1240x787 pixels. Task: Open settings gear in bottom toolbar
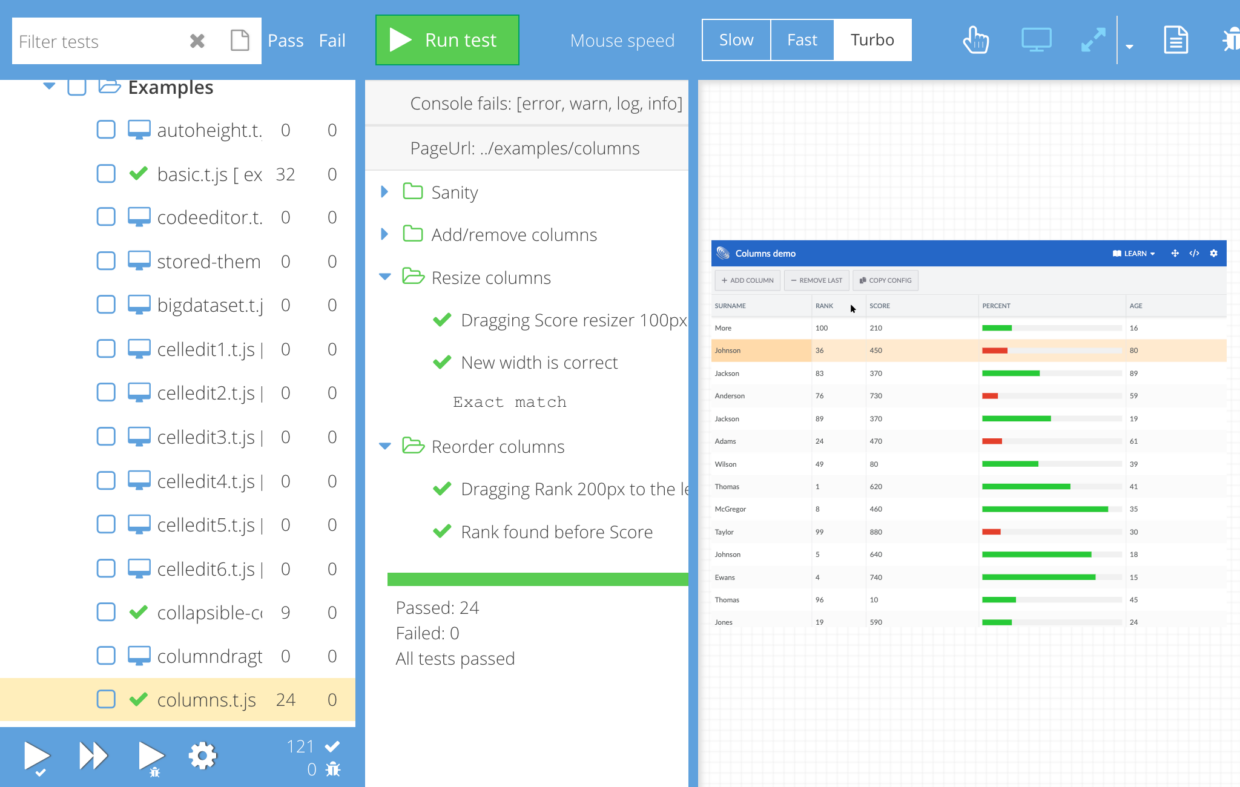pyautogui.click(x=202, y=755)
